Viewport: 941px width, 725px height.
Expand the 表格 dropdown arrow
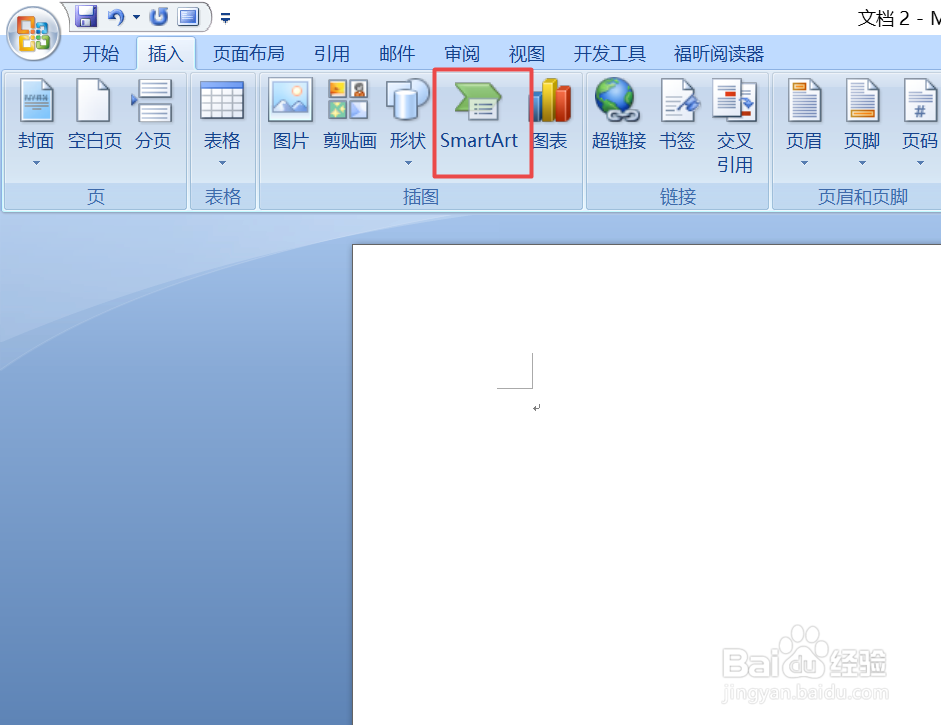(x=222, y=163)
